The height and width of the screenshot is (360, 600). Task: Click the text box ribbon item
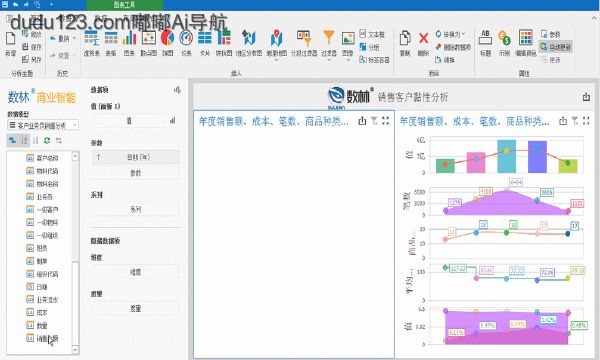372,34
